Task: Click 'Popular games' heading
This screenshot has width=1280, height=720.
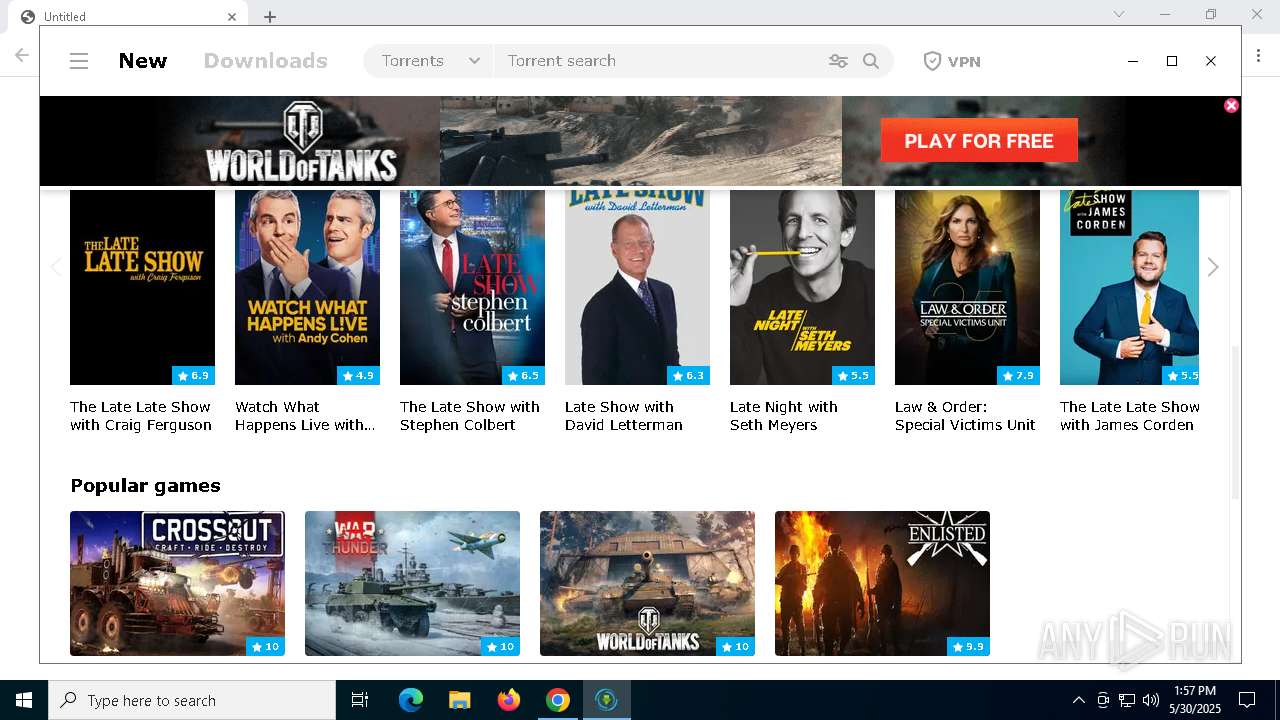Action: pyautogui.click(x=145, y=485)
